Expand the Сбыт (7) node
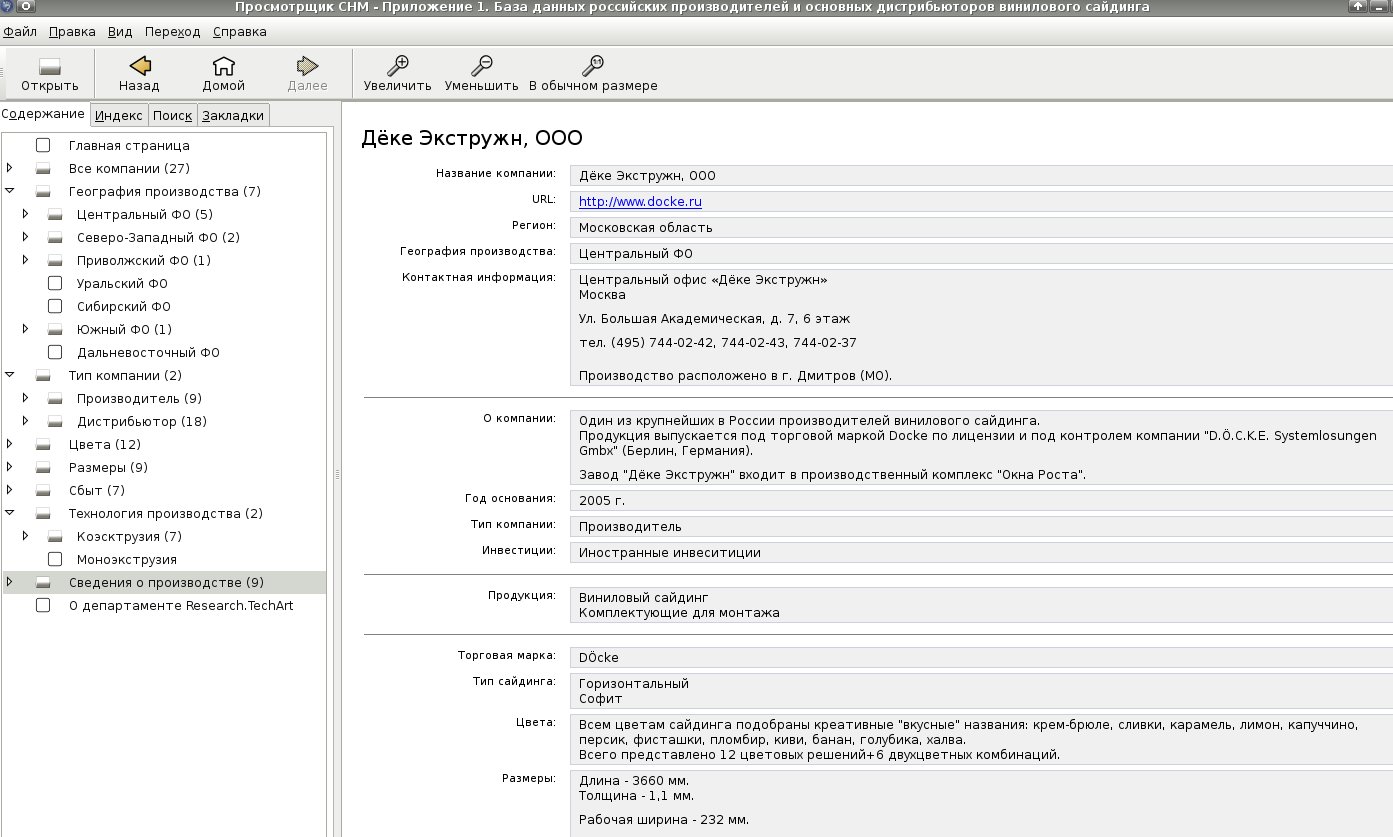 (9, 490)
